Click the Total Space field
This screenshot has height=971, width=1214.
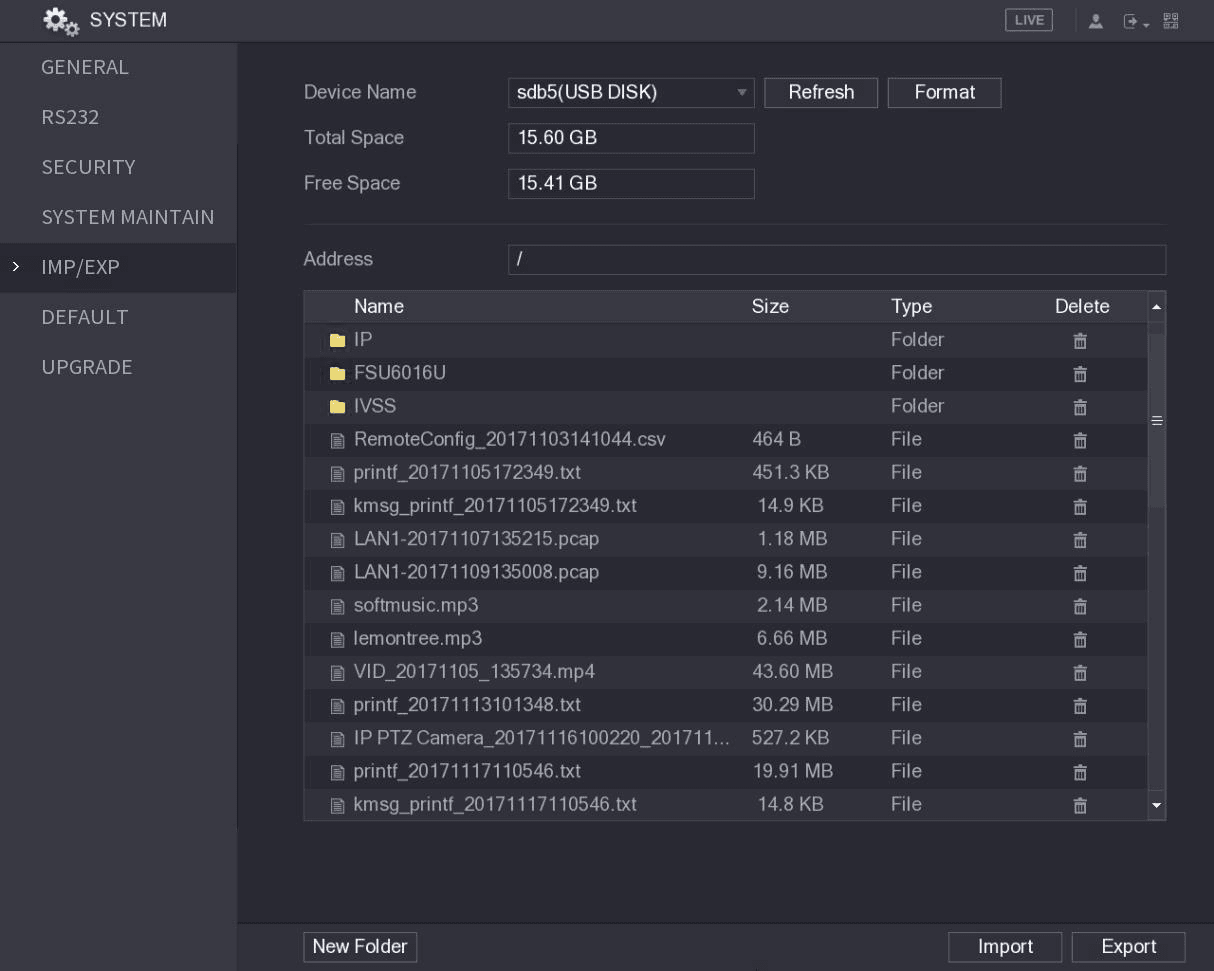tap(631, 138)
